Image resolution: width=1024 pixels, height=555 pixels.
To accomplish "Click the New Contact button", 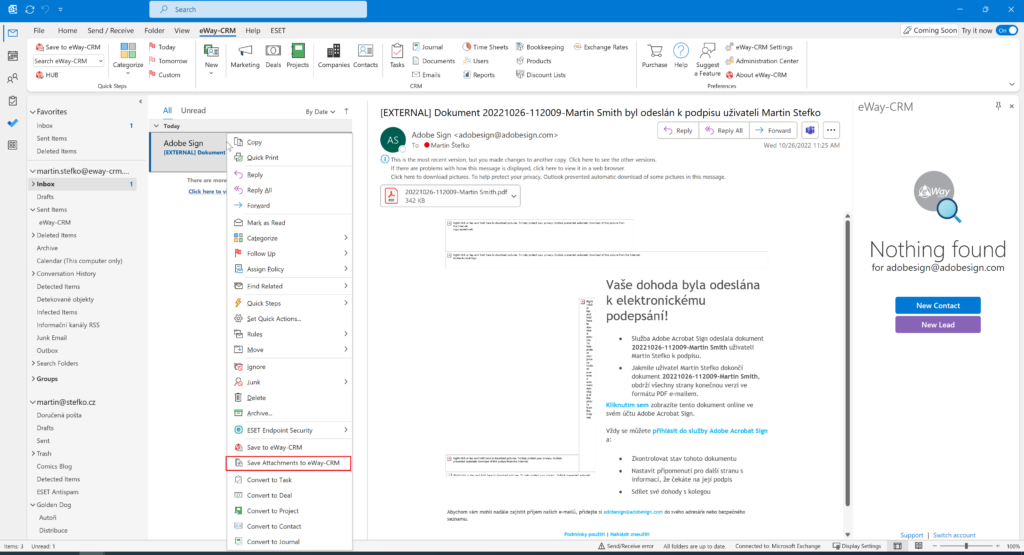I will coord(938,306).
